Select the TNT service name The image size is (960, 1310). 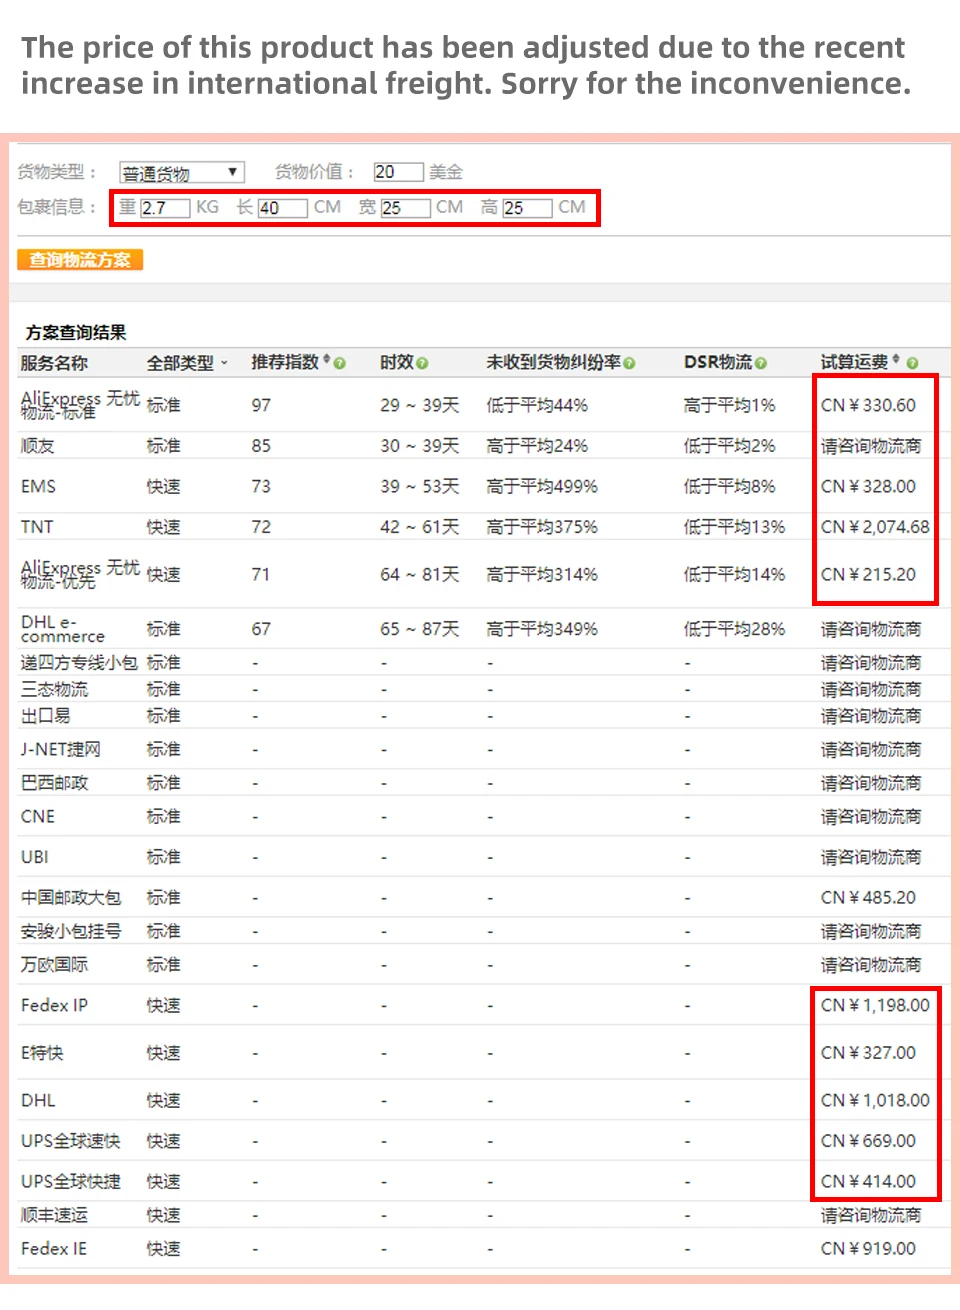click(37, 527)
